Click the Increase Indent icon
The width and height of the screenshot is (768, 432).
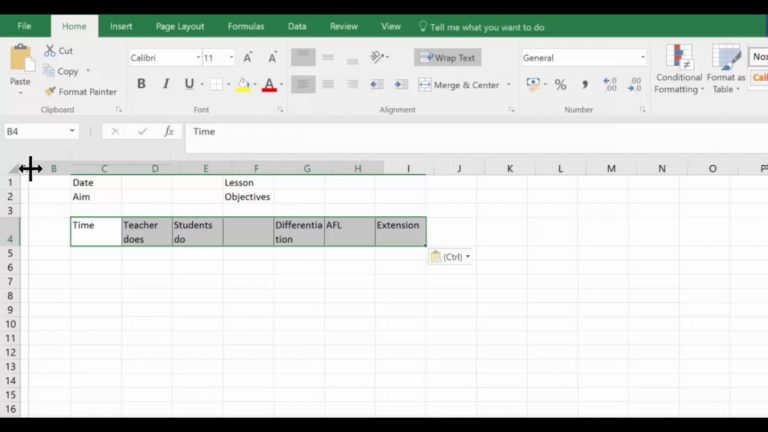point(399,85)
